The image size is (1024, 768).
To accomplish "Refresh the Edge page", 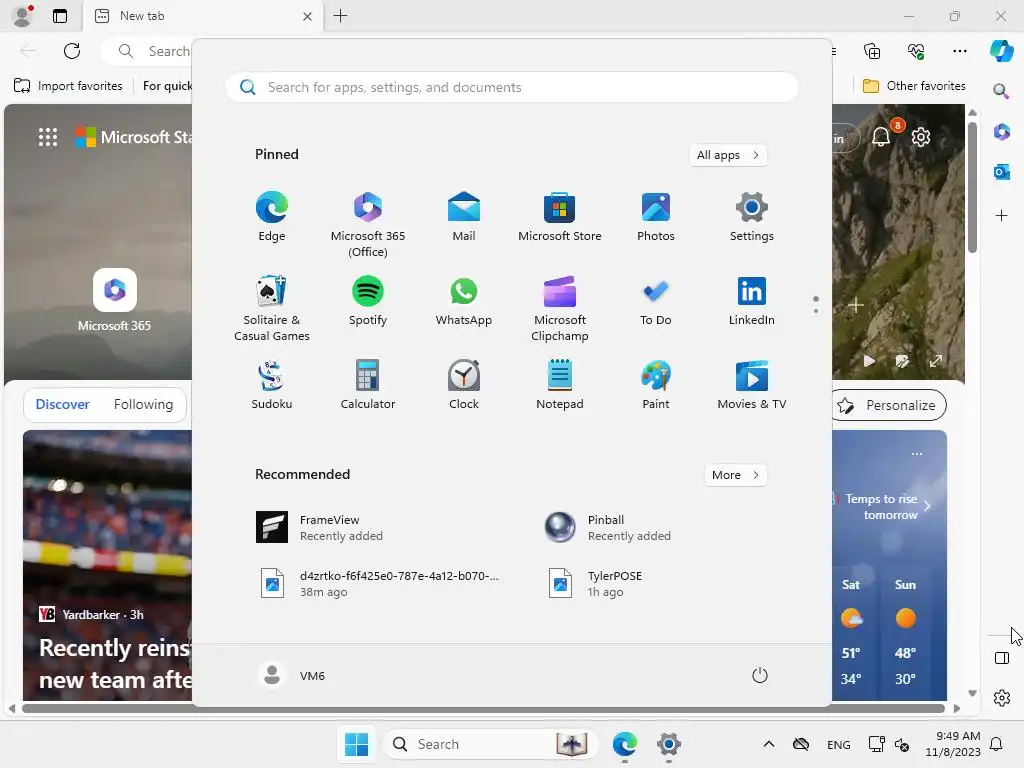I will tap(72, 51).
